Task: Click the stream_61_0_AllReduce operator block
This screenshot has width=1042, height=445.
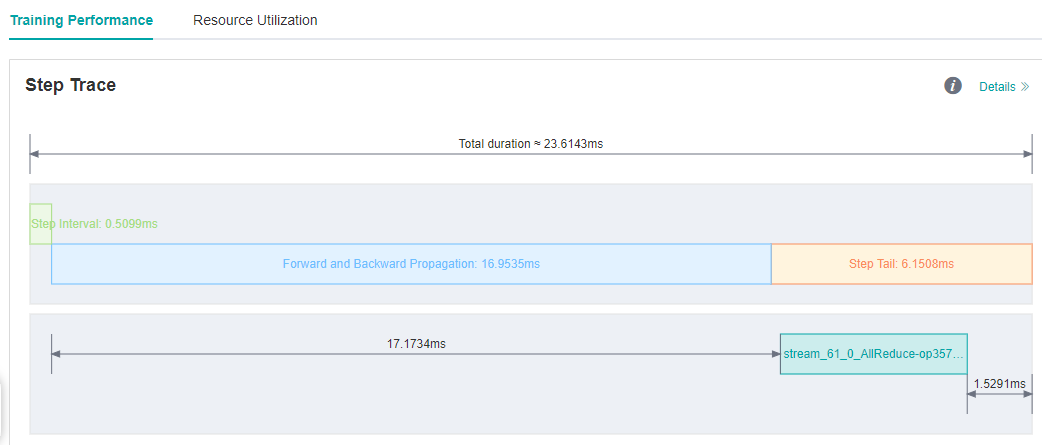Action: [873, 354]
